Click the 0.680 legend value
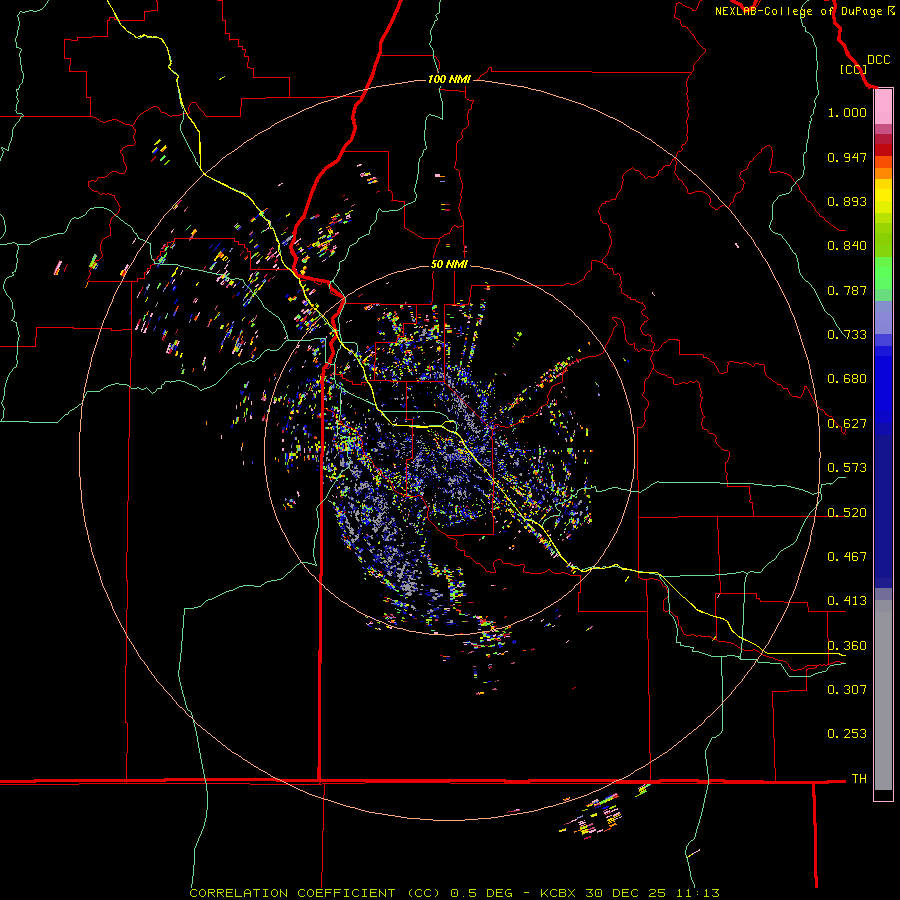Image resolution: width=900 pixels, height=900 pixels. pyautogui.click(x=847, y=379)
